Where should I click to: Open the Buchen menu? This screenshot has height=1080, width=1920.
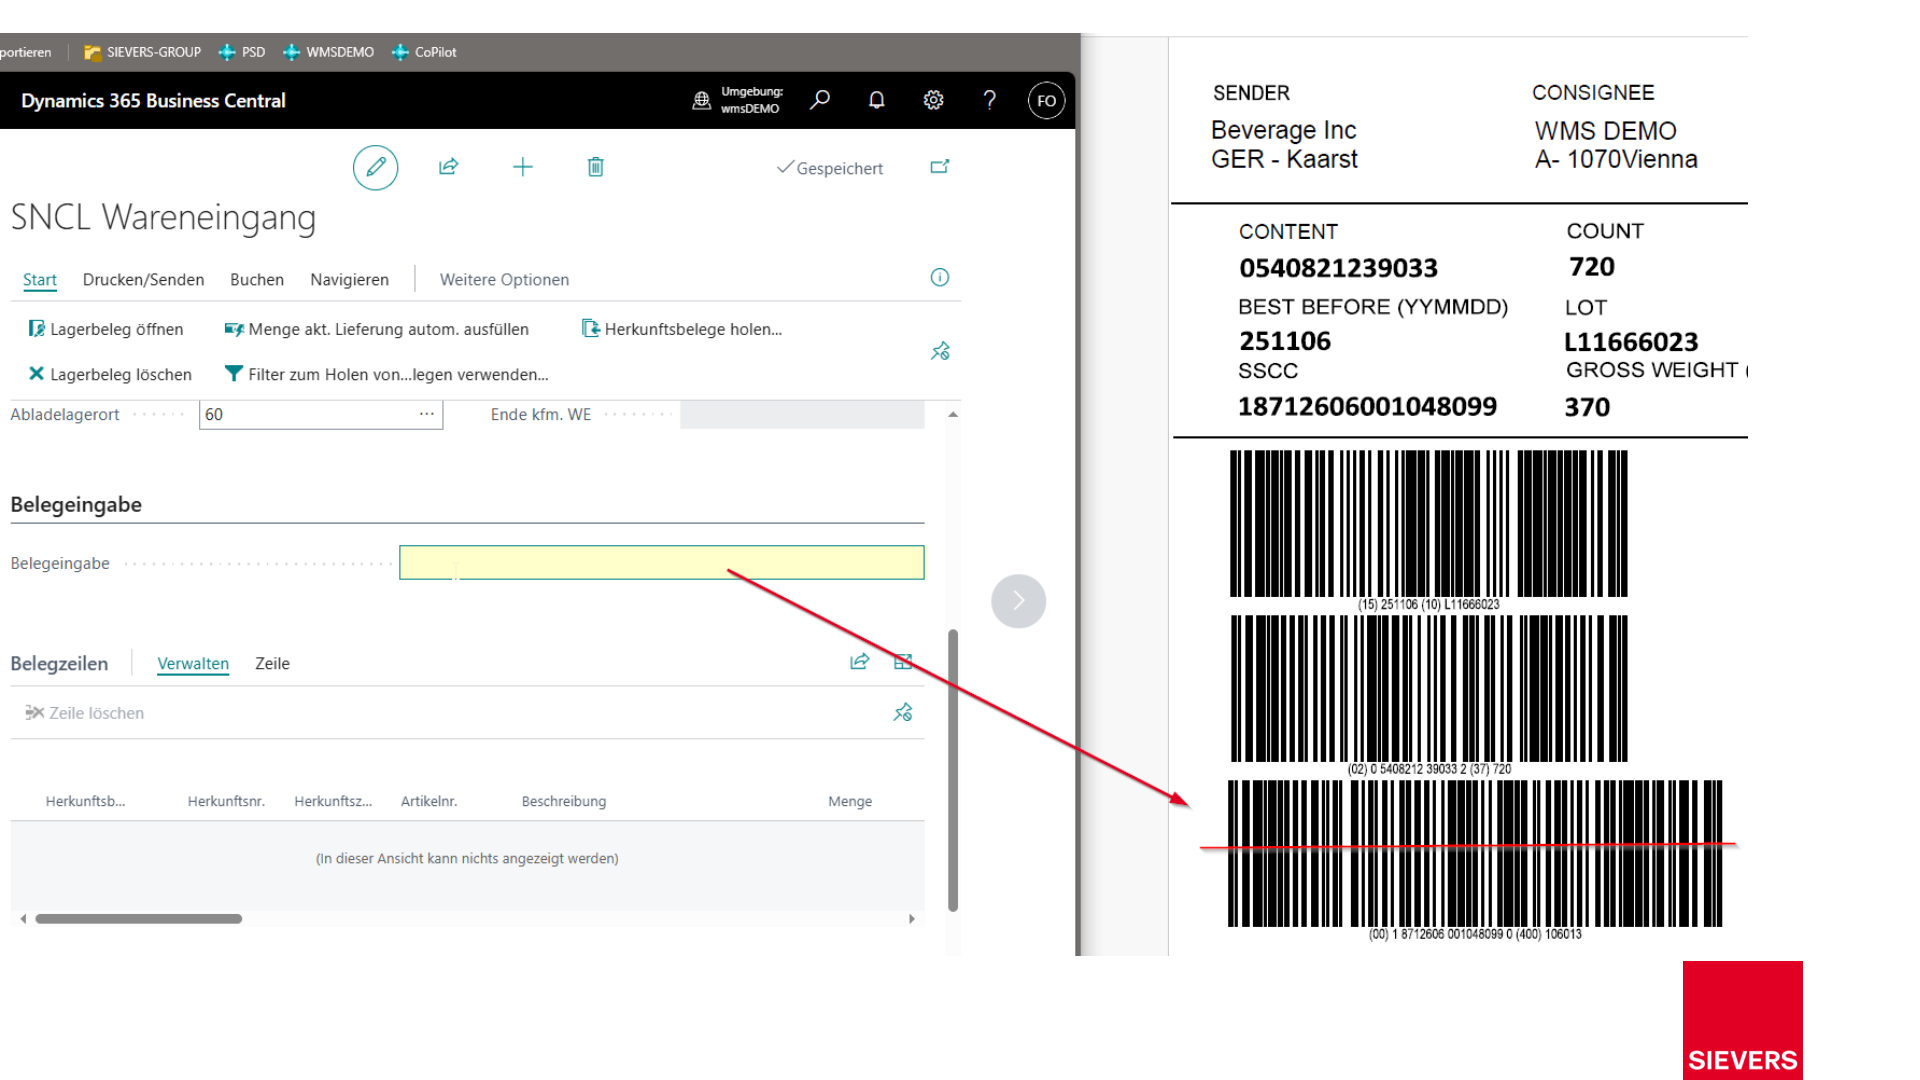(x=257, y=280)
